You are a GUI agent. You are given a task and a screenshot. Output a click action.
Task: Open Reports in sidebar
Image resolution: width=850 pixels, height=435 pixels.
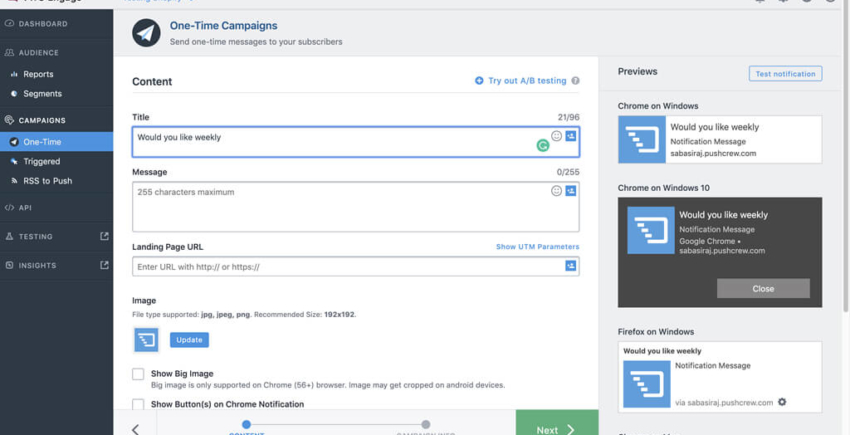click(x=38, y=74)
